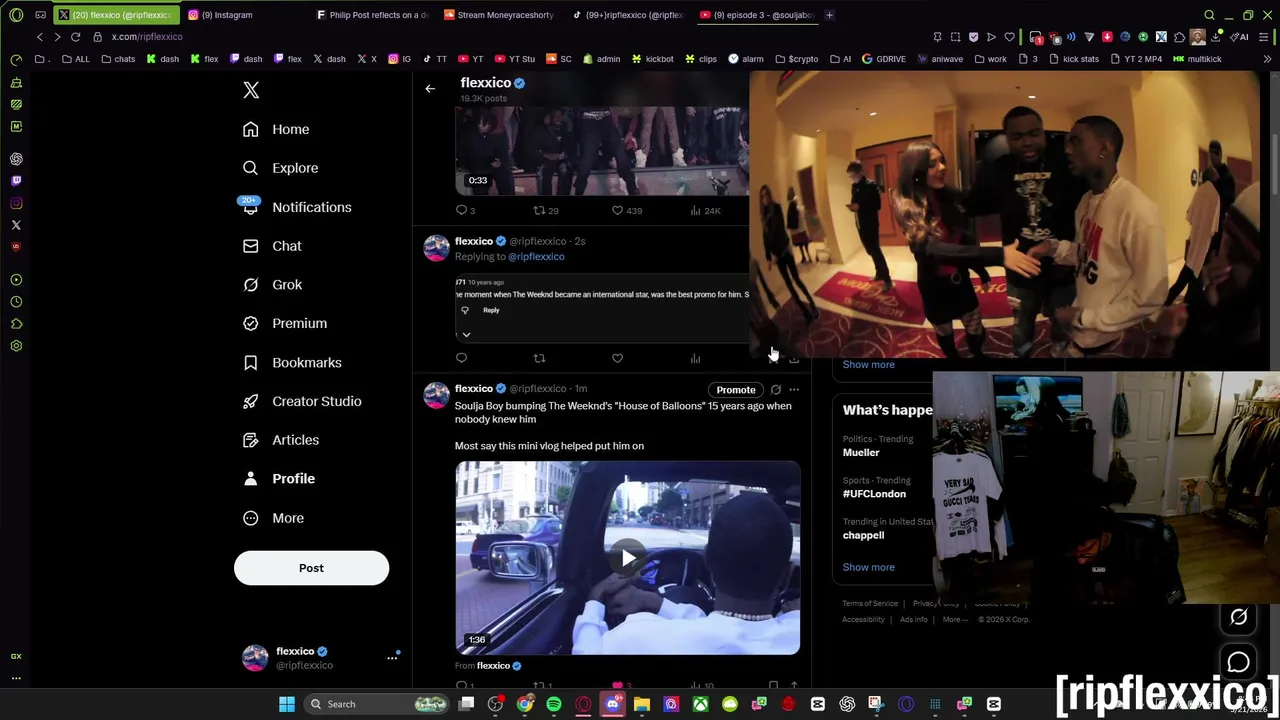Click Reply in embedded comment screenshot
This screenshot has height=720, width=1280.
click(x=491, y=310)
